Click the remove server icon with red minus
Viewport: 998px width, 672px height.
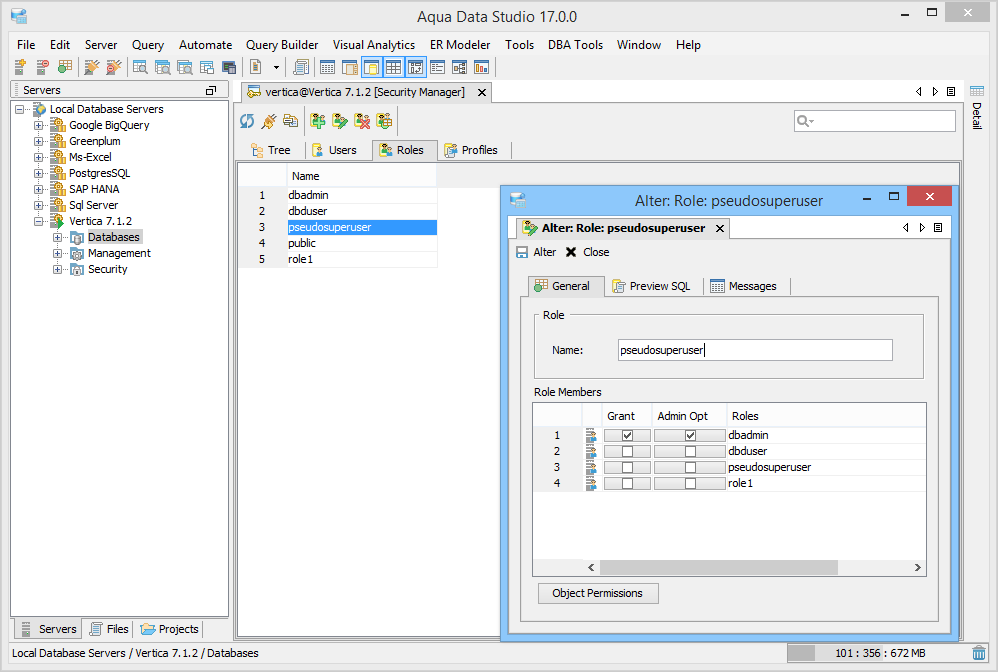tap(42, 67)
